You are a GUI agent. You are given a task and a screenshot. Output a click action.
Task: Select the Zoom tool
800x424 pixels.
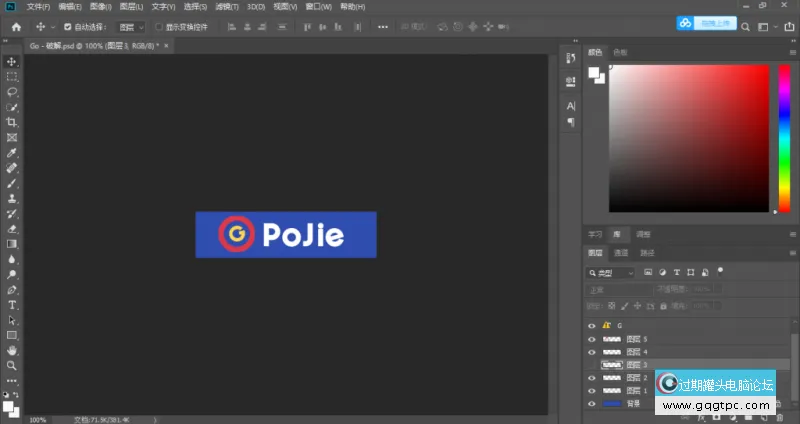point(12,365)
